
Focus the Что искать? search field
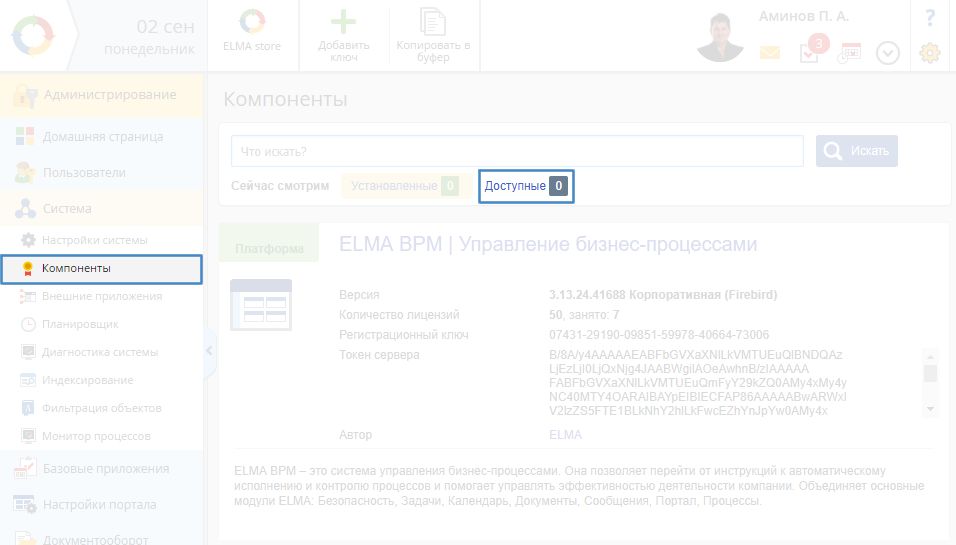click(517, 151)
